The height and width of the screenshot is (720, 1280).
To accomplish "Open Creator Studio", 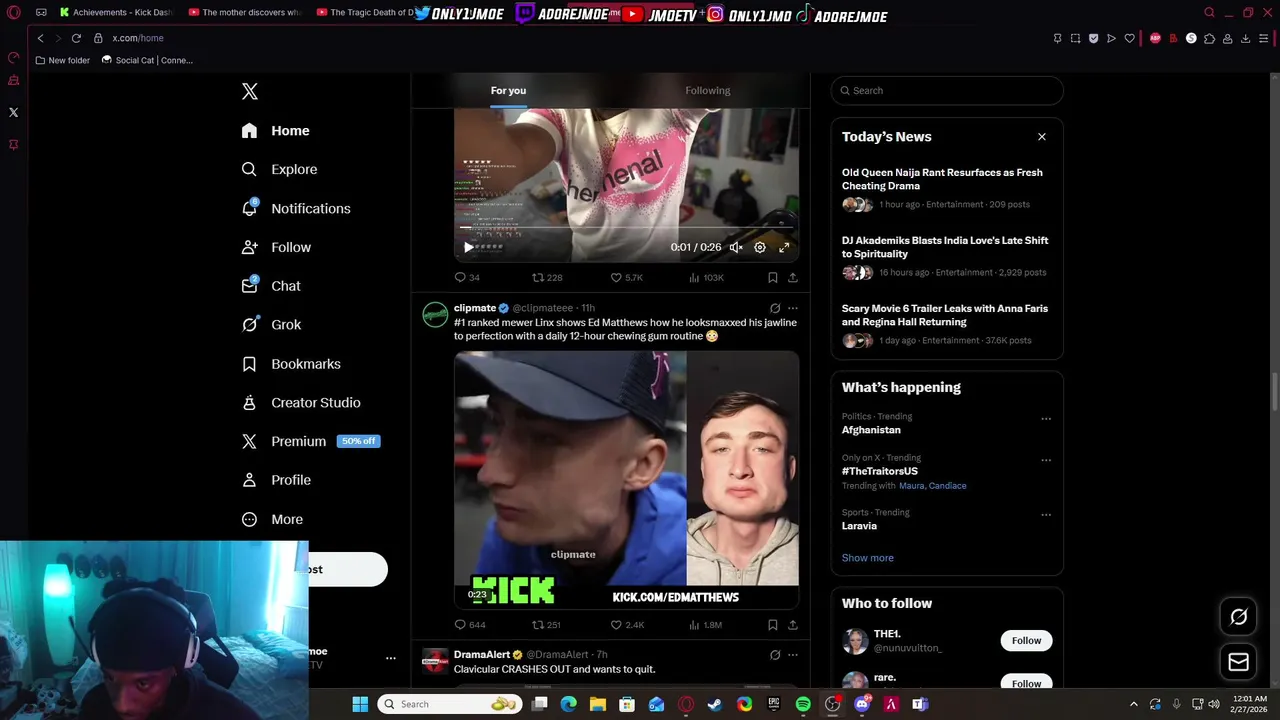I will tap(301, 403).
